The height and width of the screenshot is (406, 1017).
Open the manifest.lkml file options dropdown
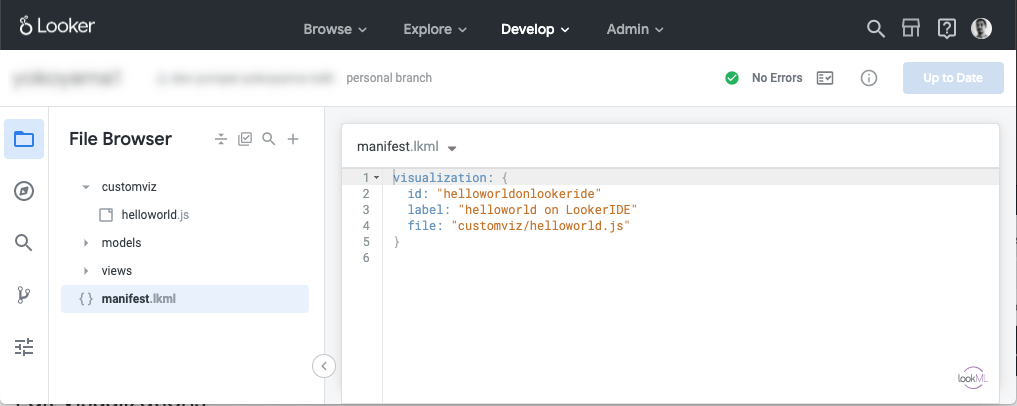tap(452, 148)
